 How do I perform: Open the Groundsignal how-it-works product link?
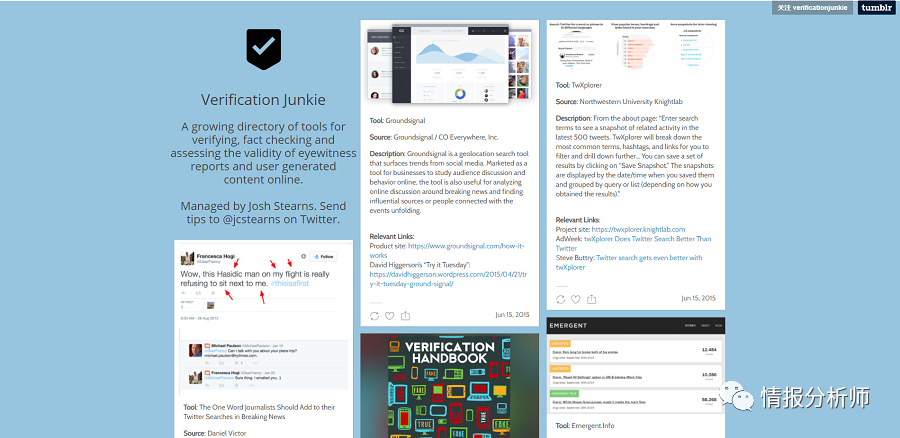[x=447, y=250]
